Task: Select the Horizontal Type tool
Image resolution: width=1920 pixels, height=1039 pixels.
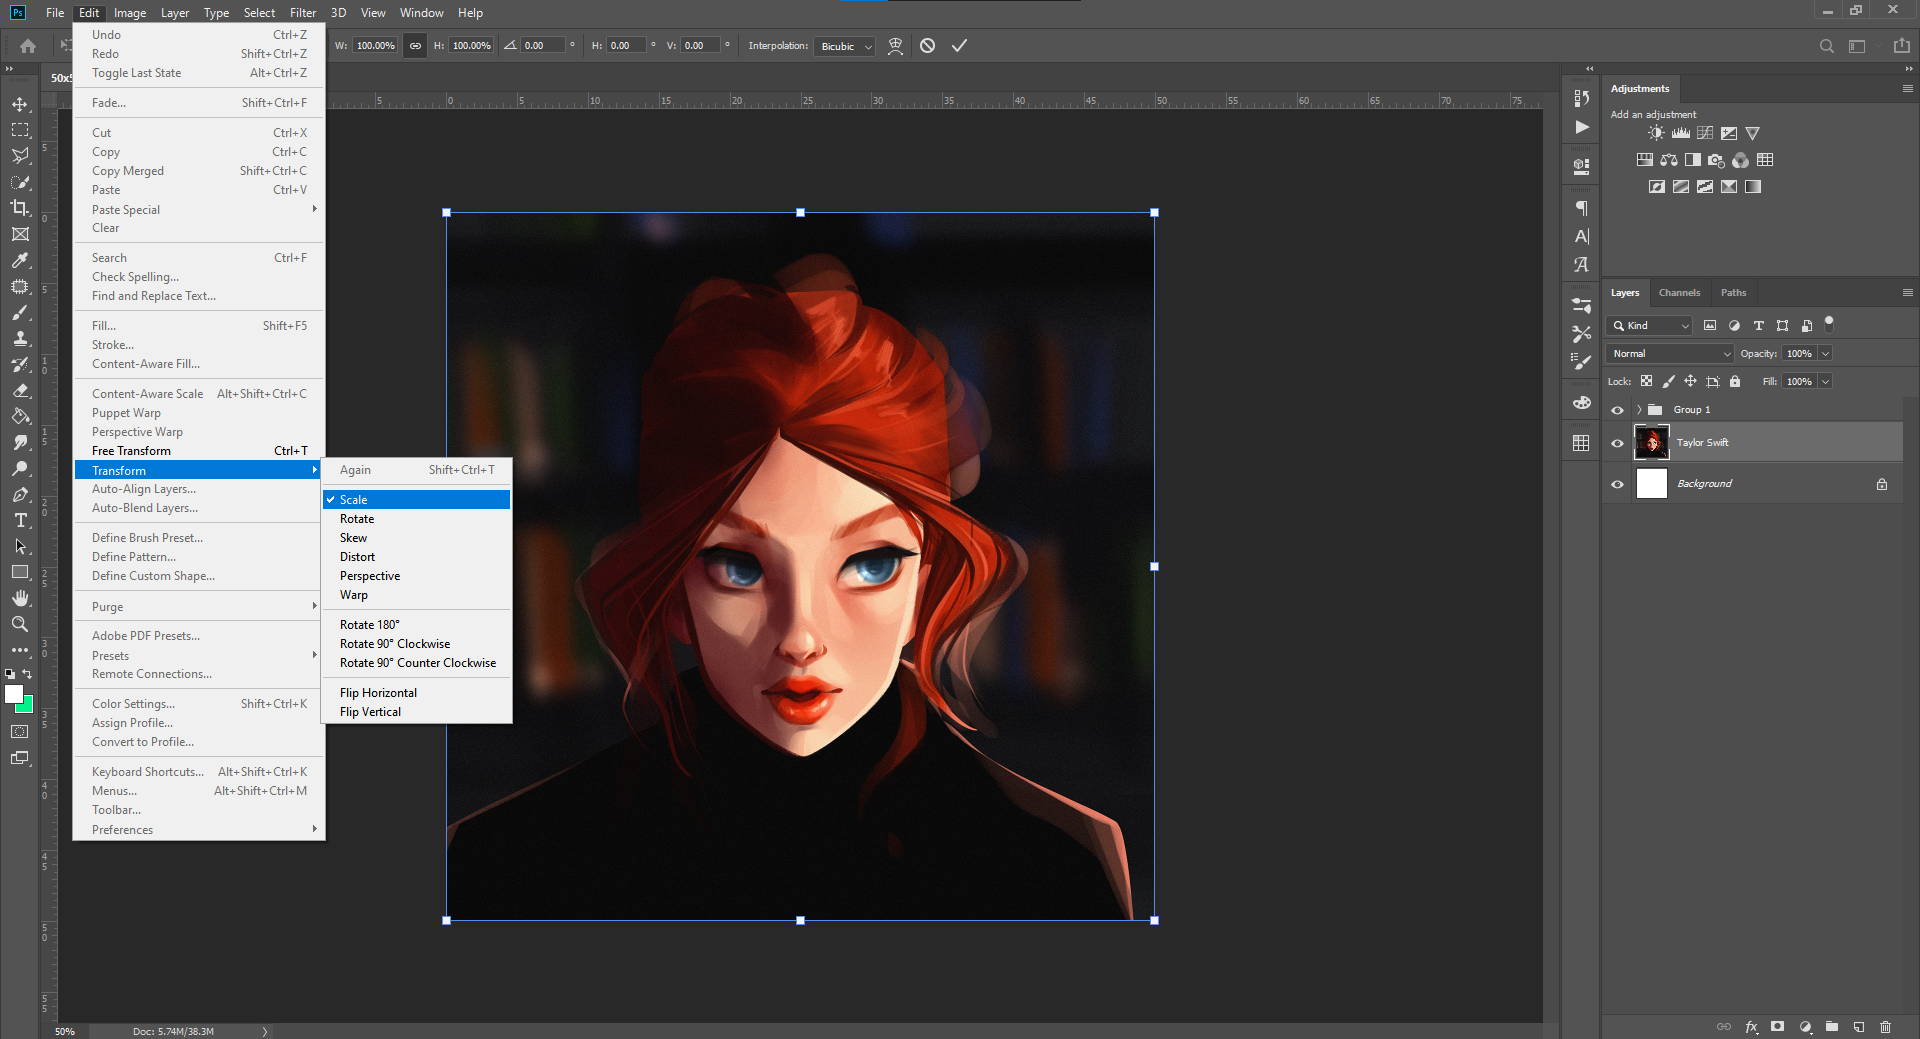Action: pyautogui.click(x=20, y=521)
